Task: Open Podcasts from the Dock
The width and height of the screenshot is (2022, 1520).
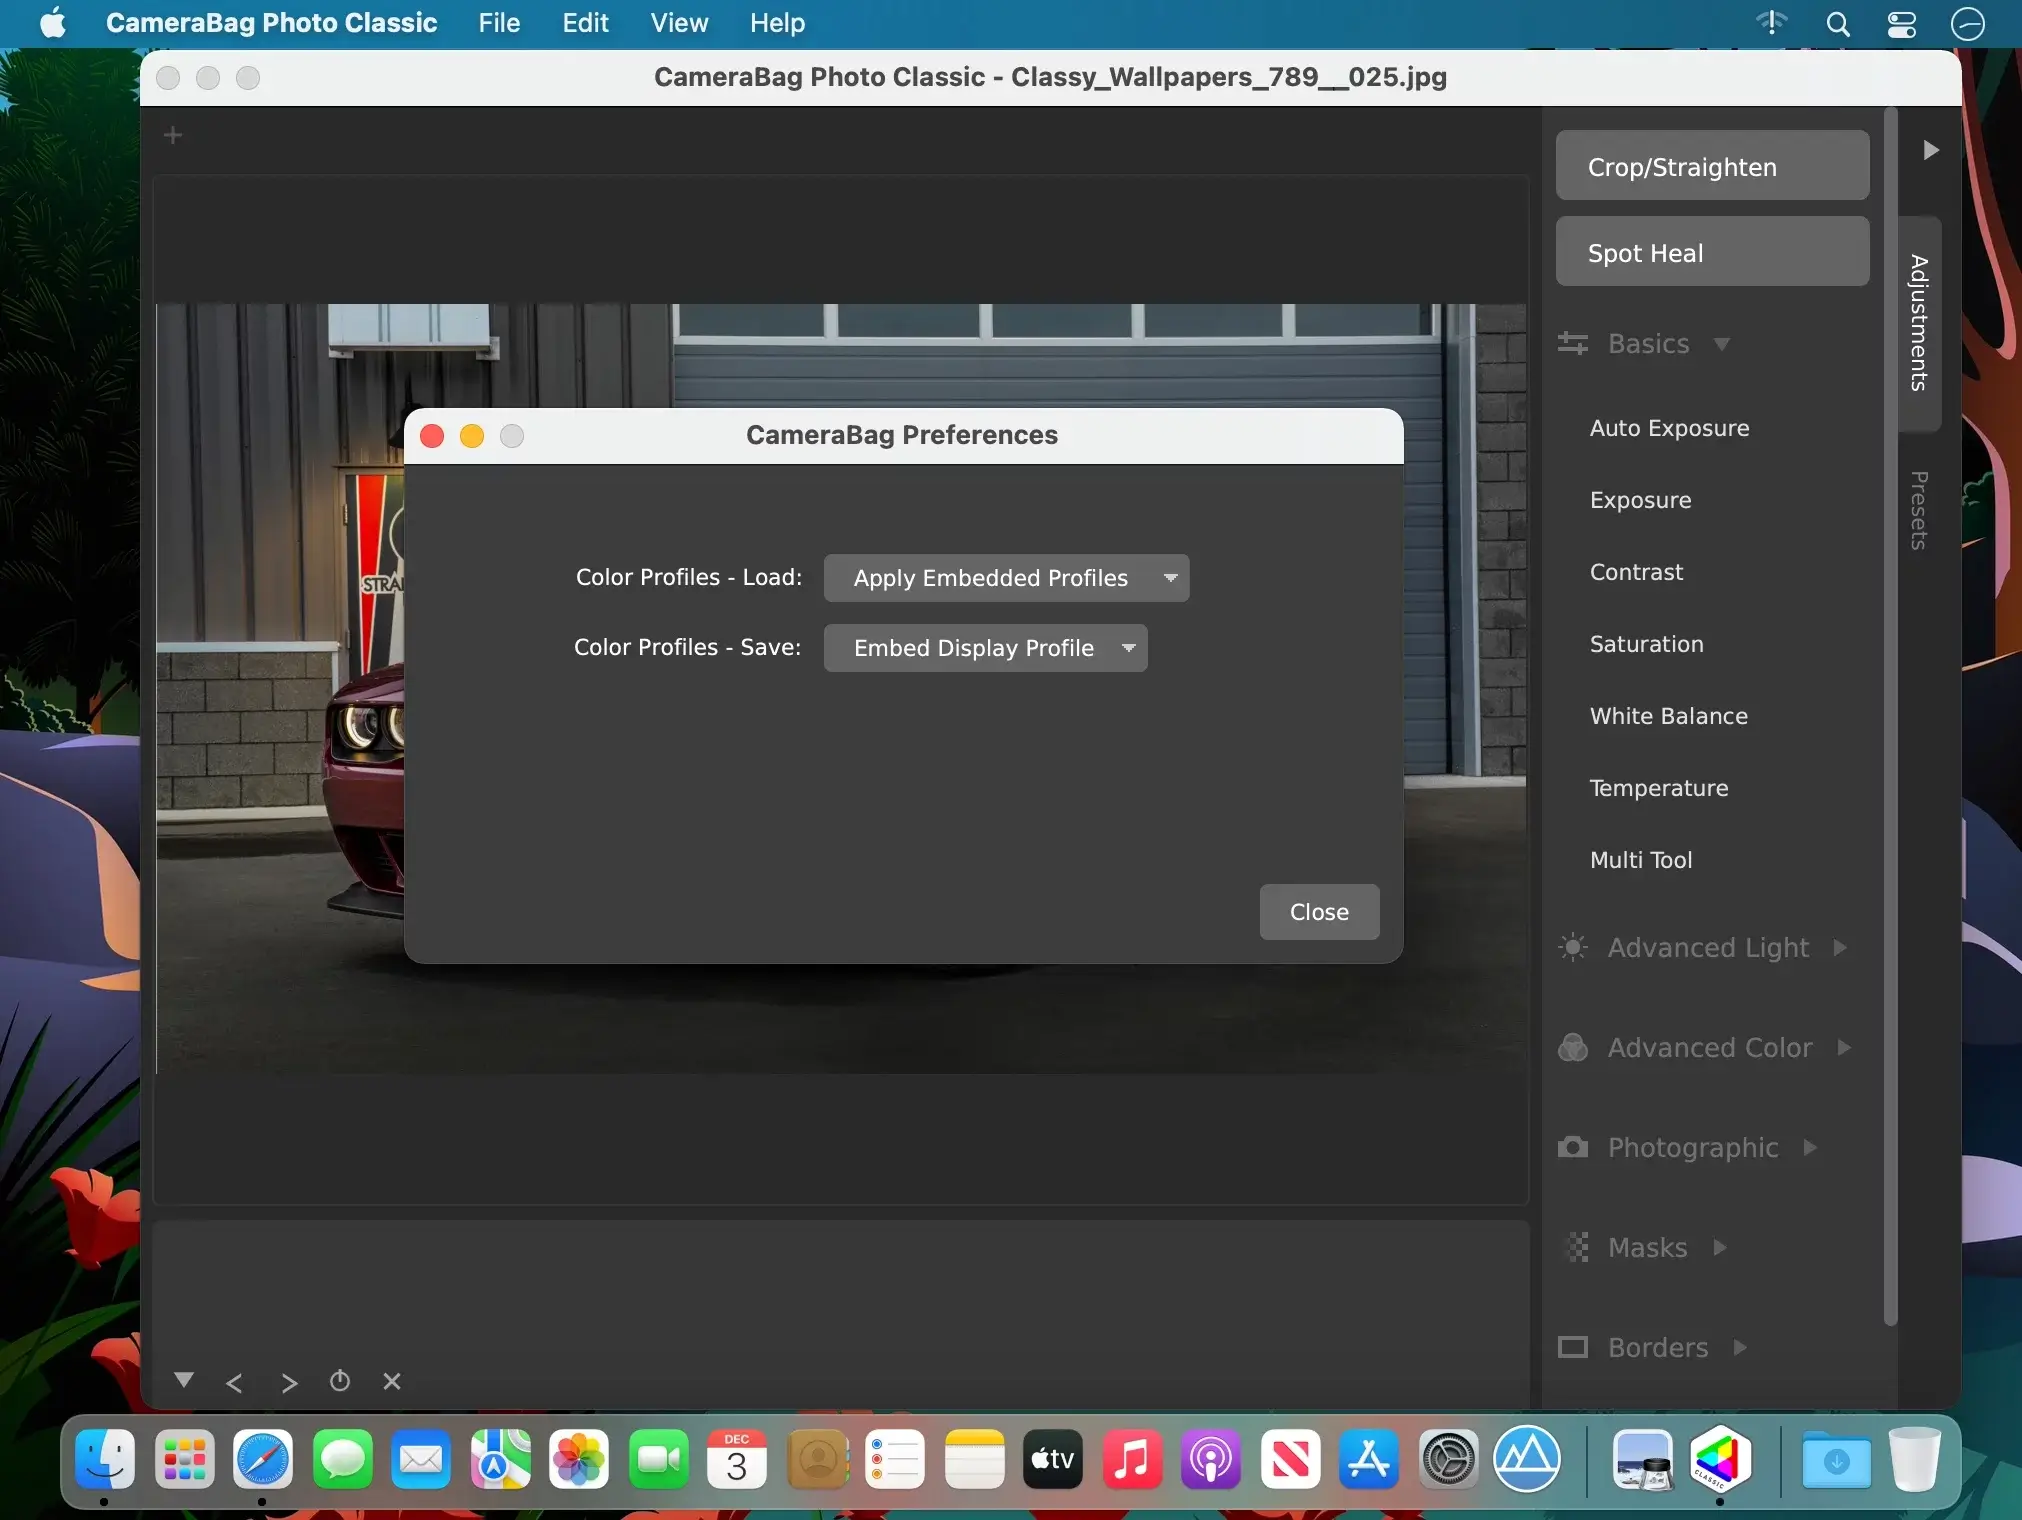Action: tap(1211, 1460)
